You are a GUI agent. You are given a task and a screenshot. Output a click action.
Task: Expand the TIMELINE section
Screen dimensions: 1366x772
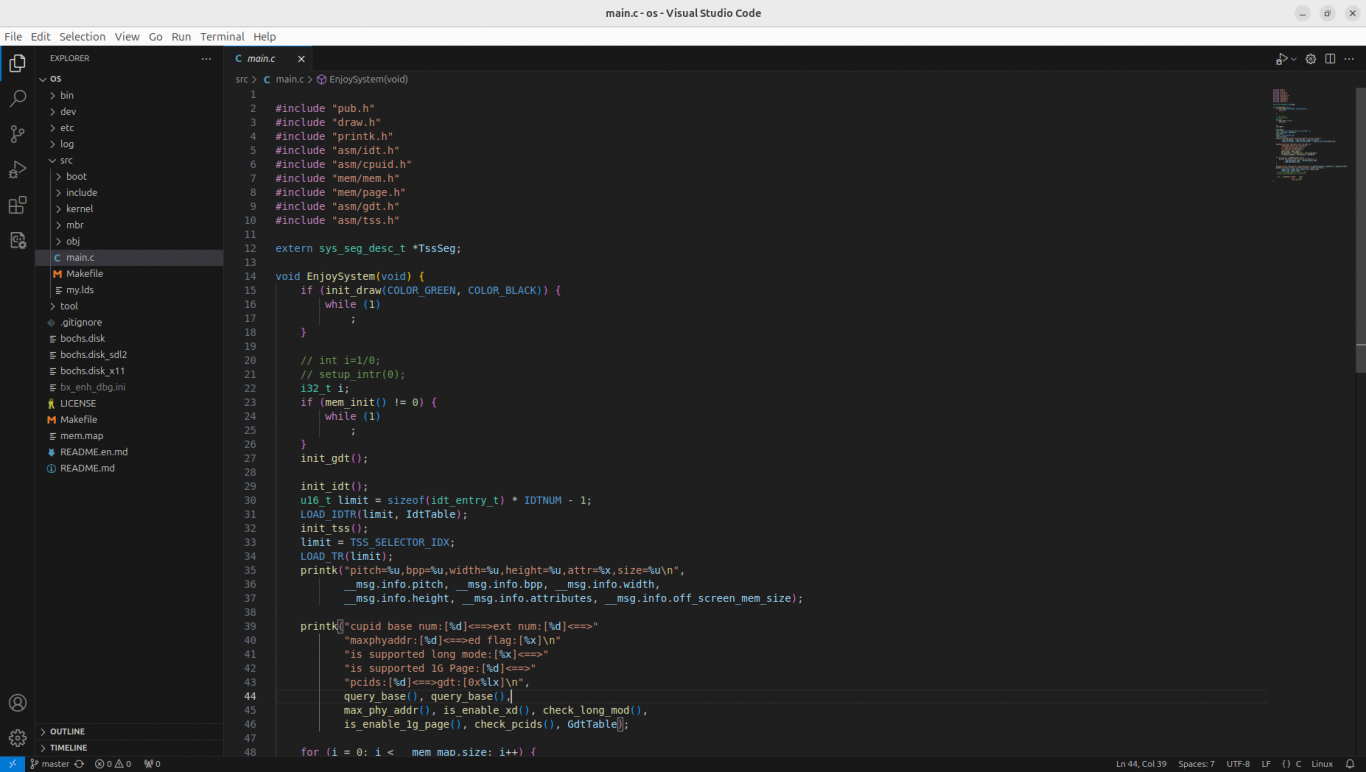[x=129, y=748]
